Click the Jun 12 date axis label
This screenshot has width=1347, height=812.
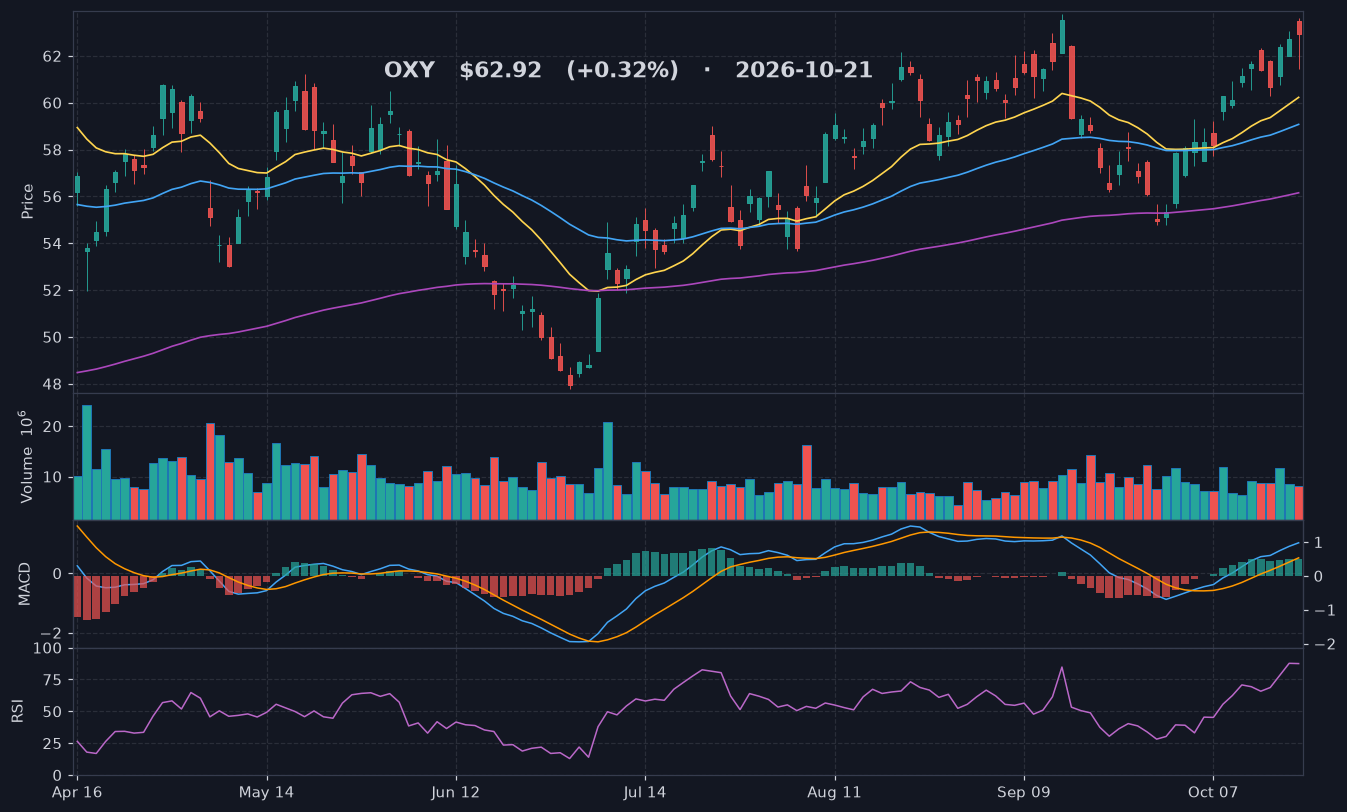455,792
